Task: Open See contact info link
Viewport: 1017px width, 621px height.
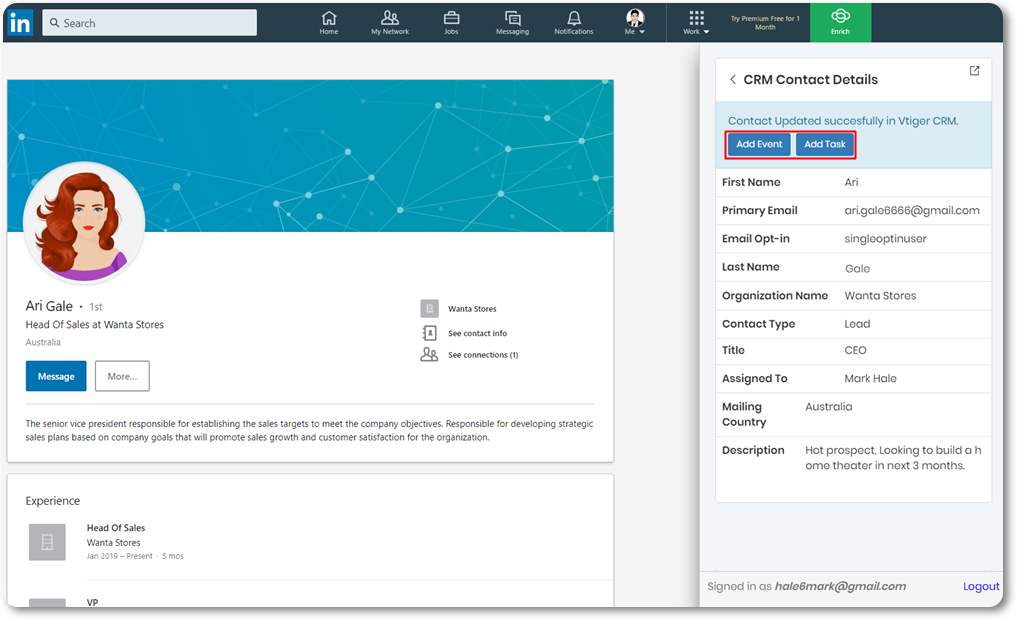Action: [x=477, y=333]
